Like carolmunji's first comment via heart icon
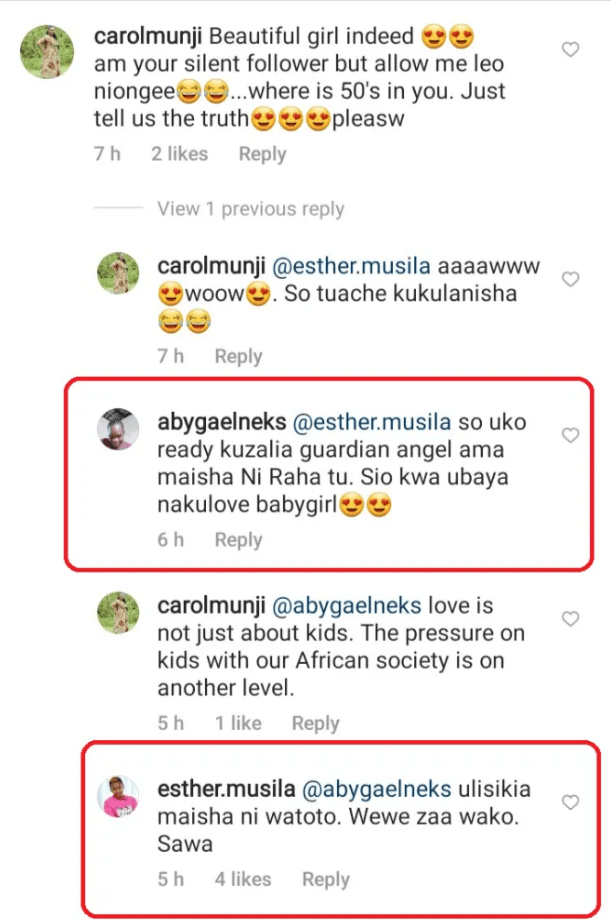Image resolution: width=611 pixels, height=920 pixels. point(570,47)
